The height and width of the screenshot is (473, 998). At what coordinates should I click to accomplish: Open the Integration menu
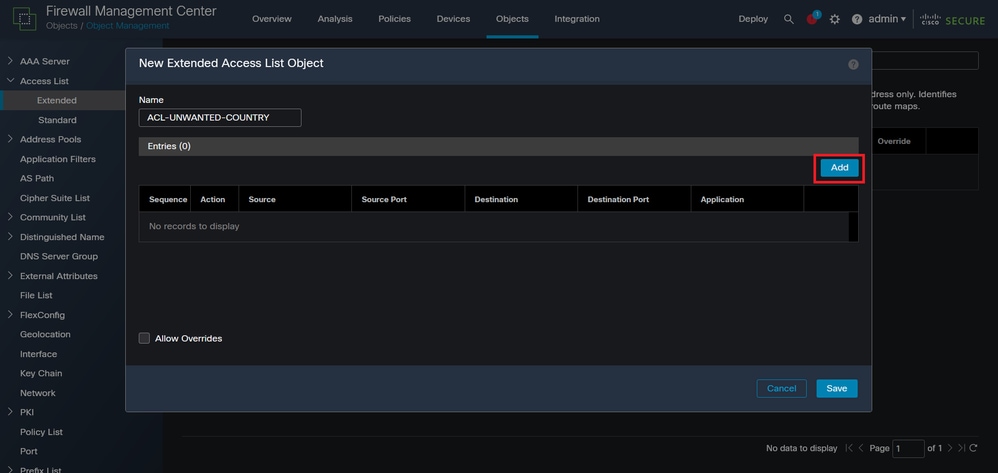click(577, 19)
